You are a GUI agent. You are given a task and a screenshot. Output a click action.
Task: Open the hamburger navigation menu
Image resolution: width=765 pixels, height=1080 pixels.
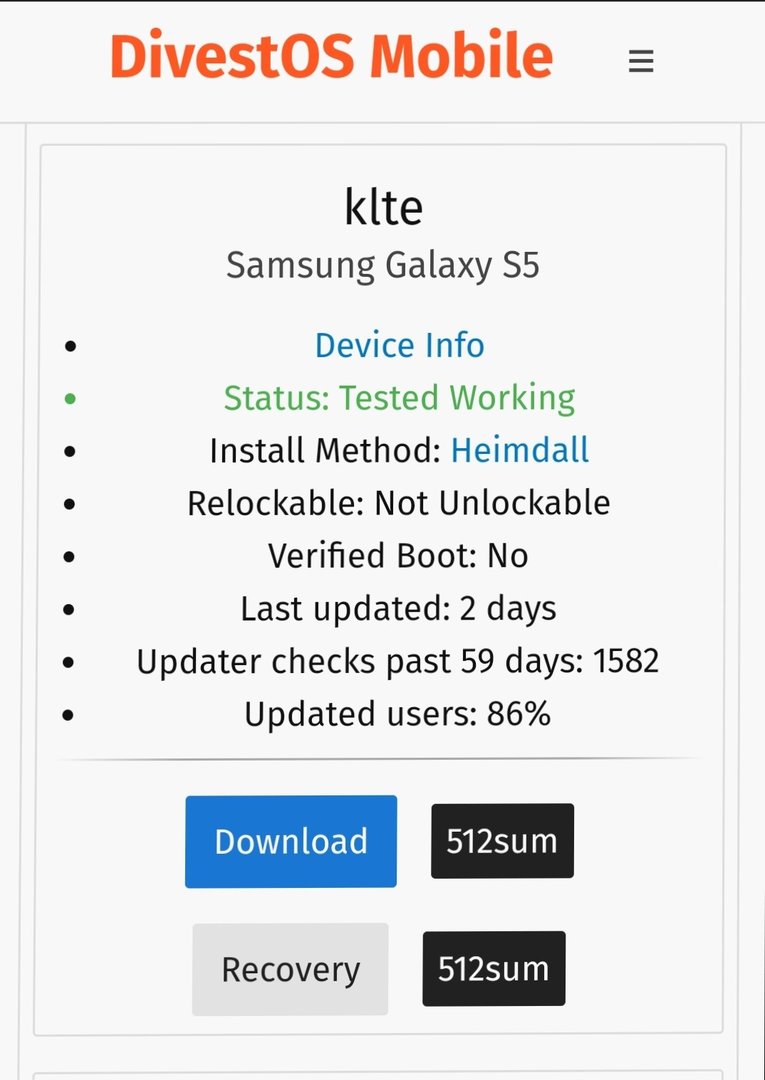[x=640, y=61]
